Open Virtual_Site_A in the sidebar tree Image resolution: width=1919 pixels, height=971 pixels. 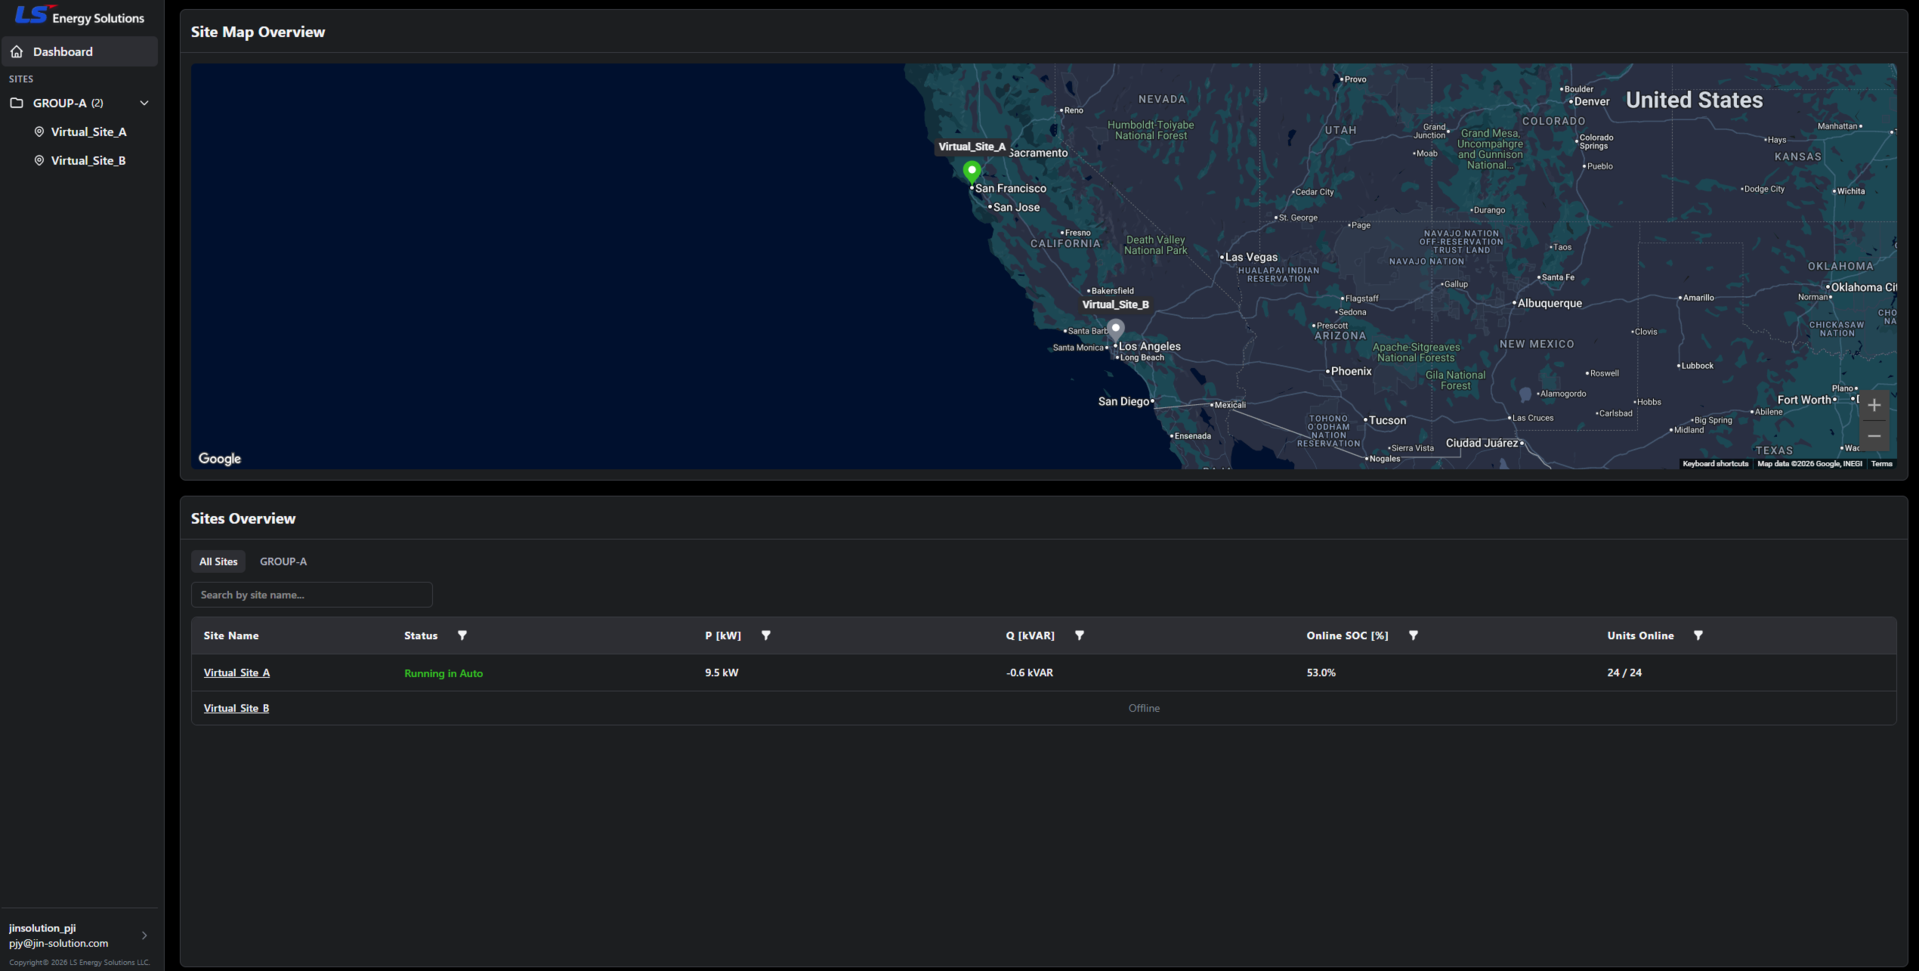click(x=89, y=132)
